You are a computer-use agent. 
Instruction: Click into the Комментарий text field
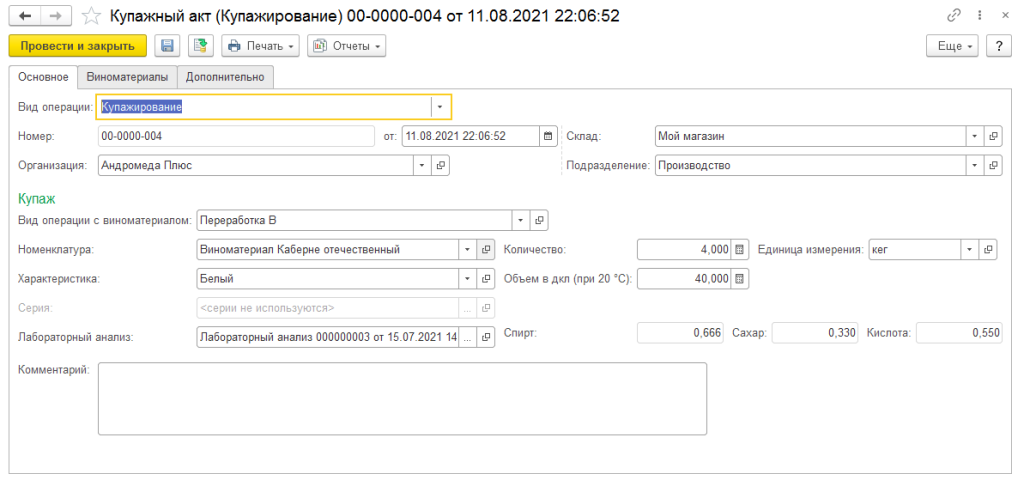coord(402,398)
